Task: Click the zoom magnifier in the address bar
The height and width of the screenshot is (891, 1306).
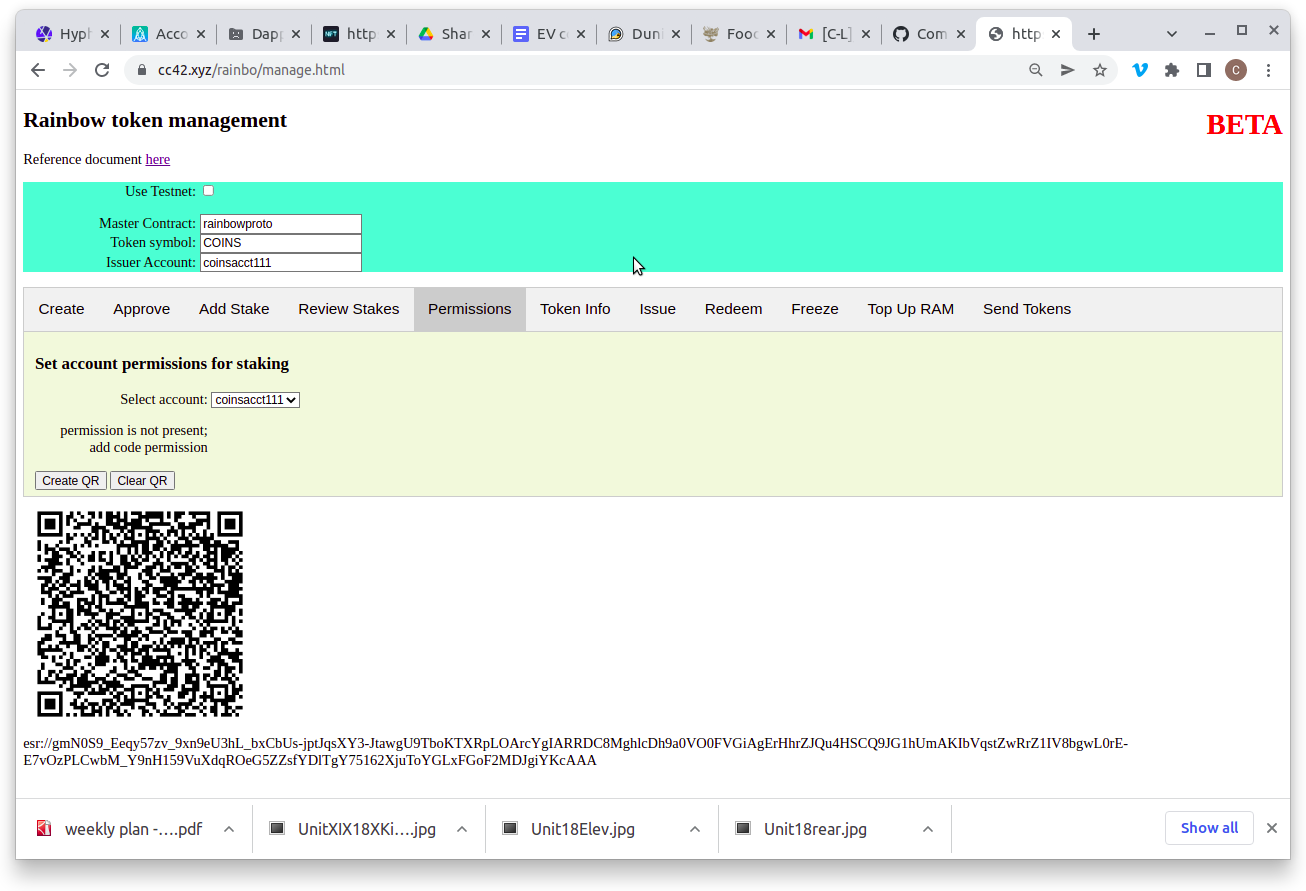Action: 1035,70
